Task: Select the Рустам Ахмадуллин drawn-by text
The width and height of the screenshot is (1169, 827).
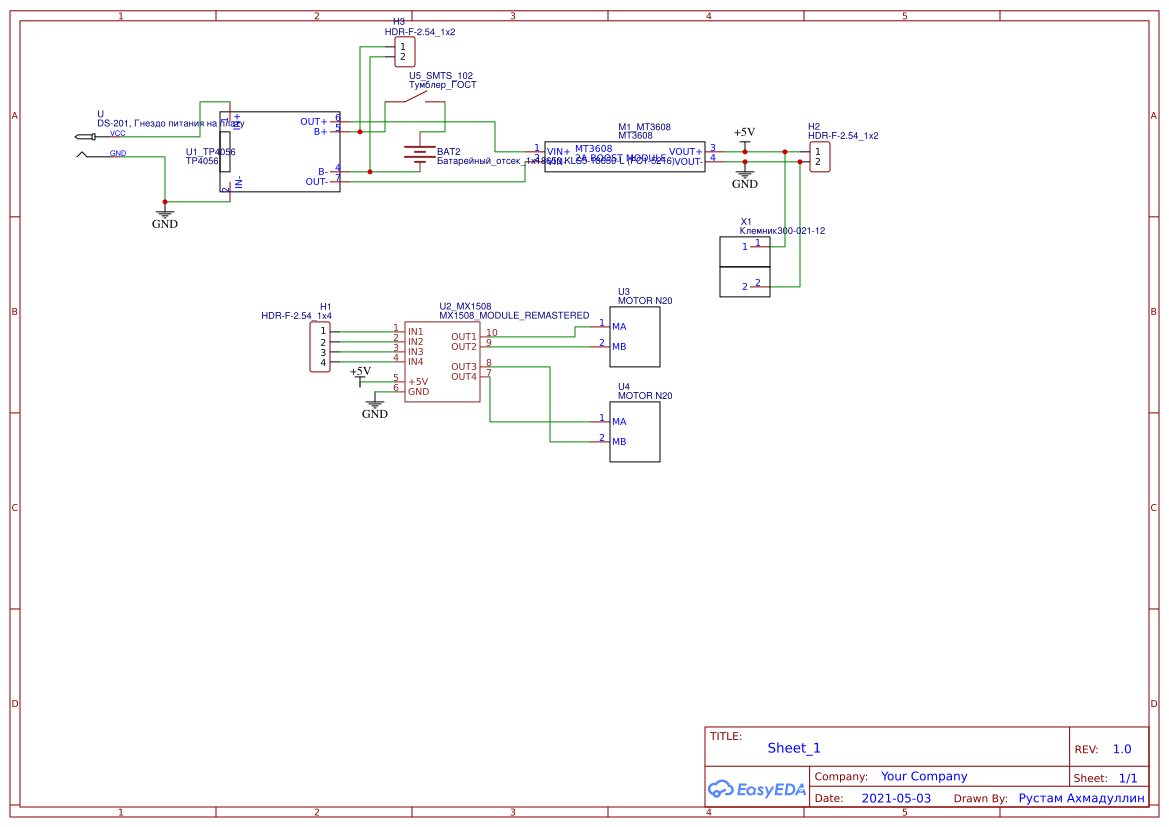Action: click(1081, 798)
